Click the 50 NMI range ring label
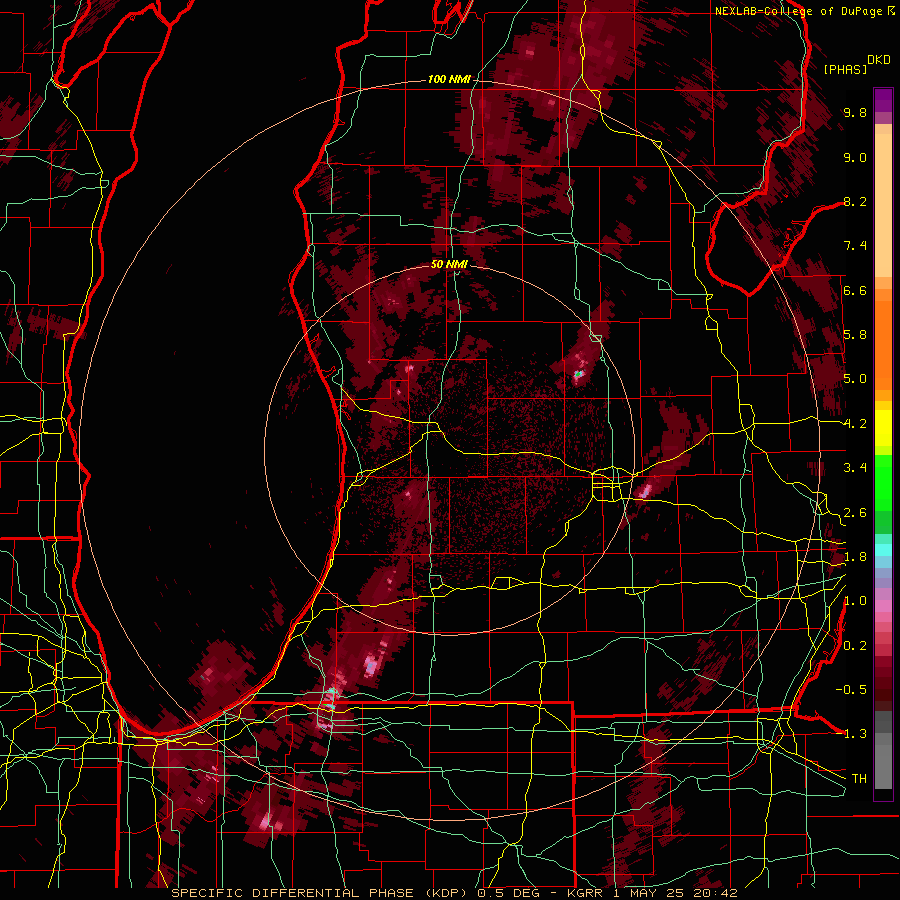This screenshot has height=900, width=900. [x=449, y=264]
